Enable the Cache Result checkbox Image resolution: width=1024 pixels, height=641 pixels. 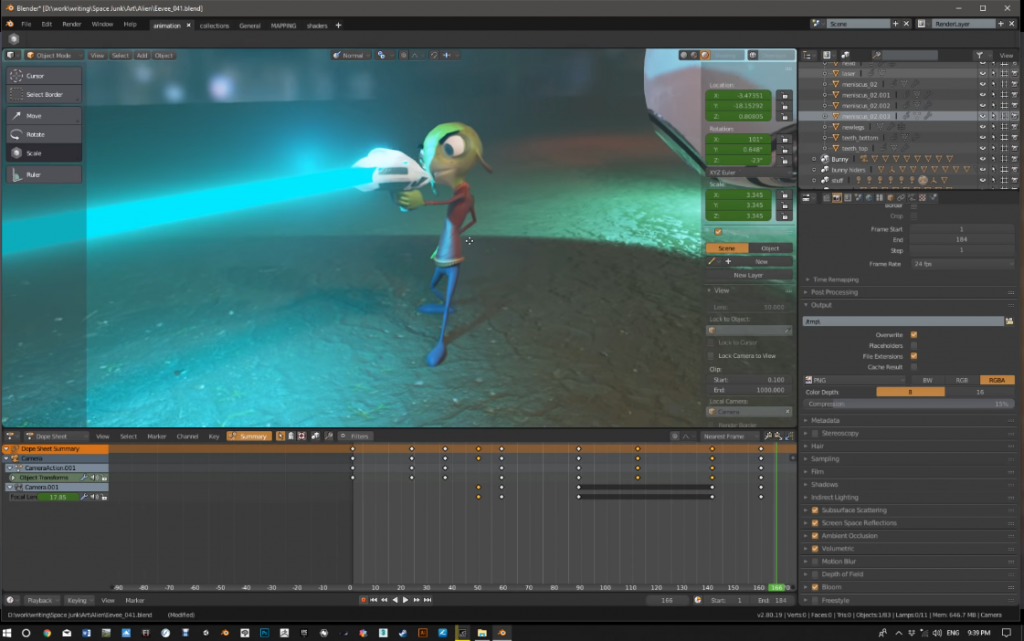pyautogui.click(x=914, y=367)
